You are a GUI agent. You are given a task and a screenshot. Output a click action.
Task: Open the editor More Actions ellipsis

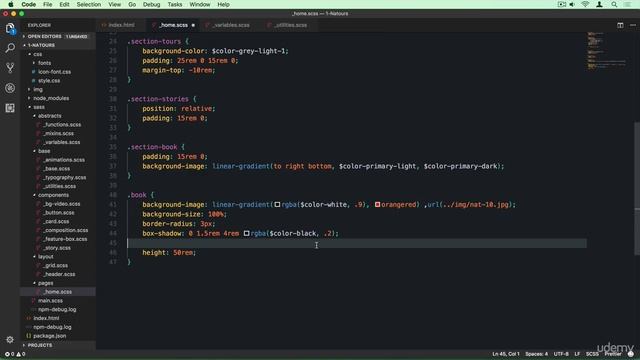(x=633, y=25)
